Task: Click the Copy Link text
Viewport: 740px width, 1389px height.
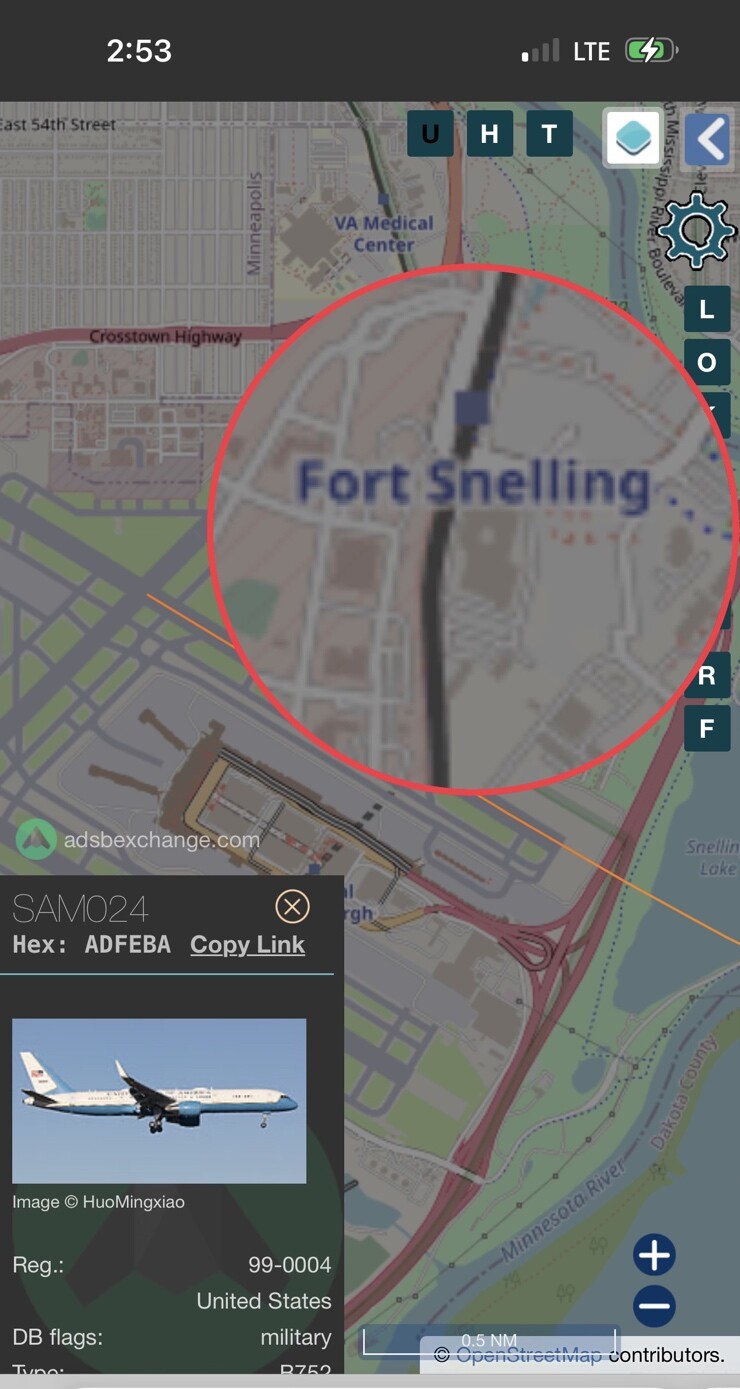Action: coord(247,945)
